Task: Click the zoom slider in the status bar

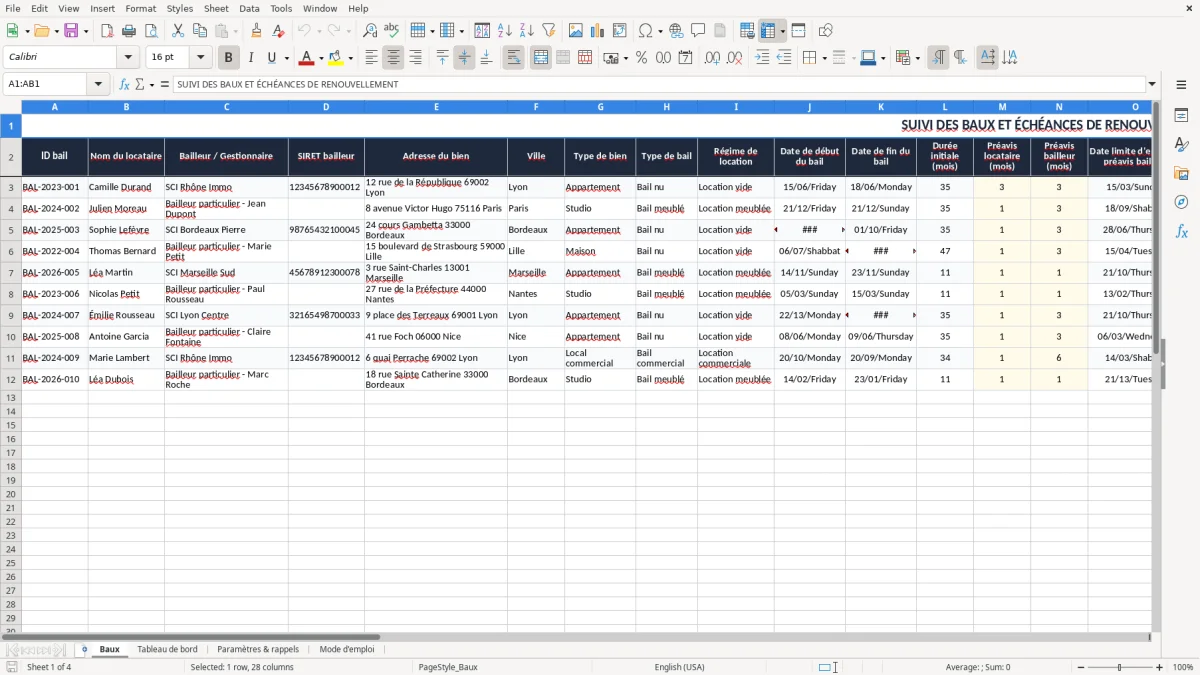Action: coord(1120,667)
